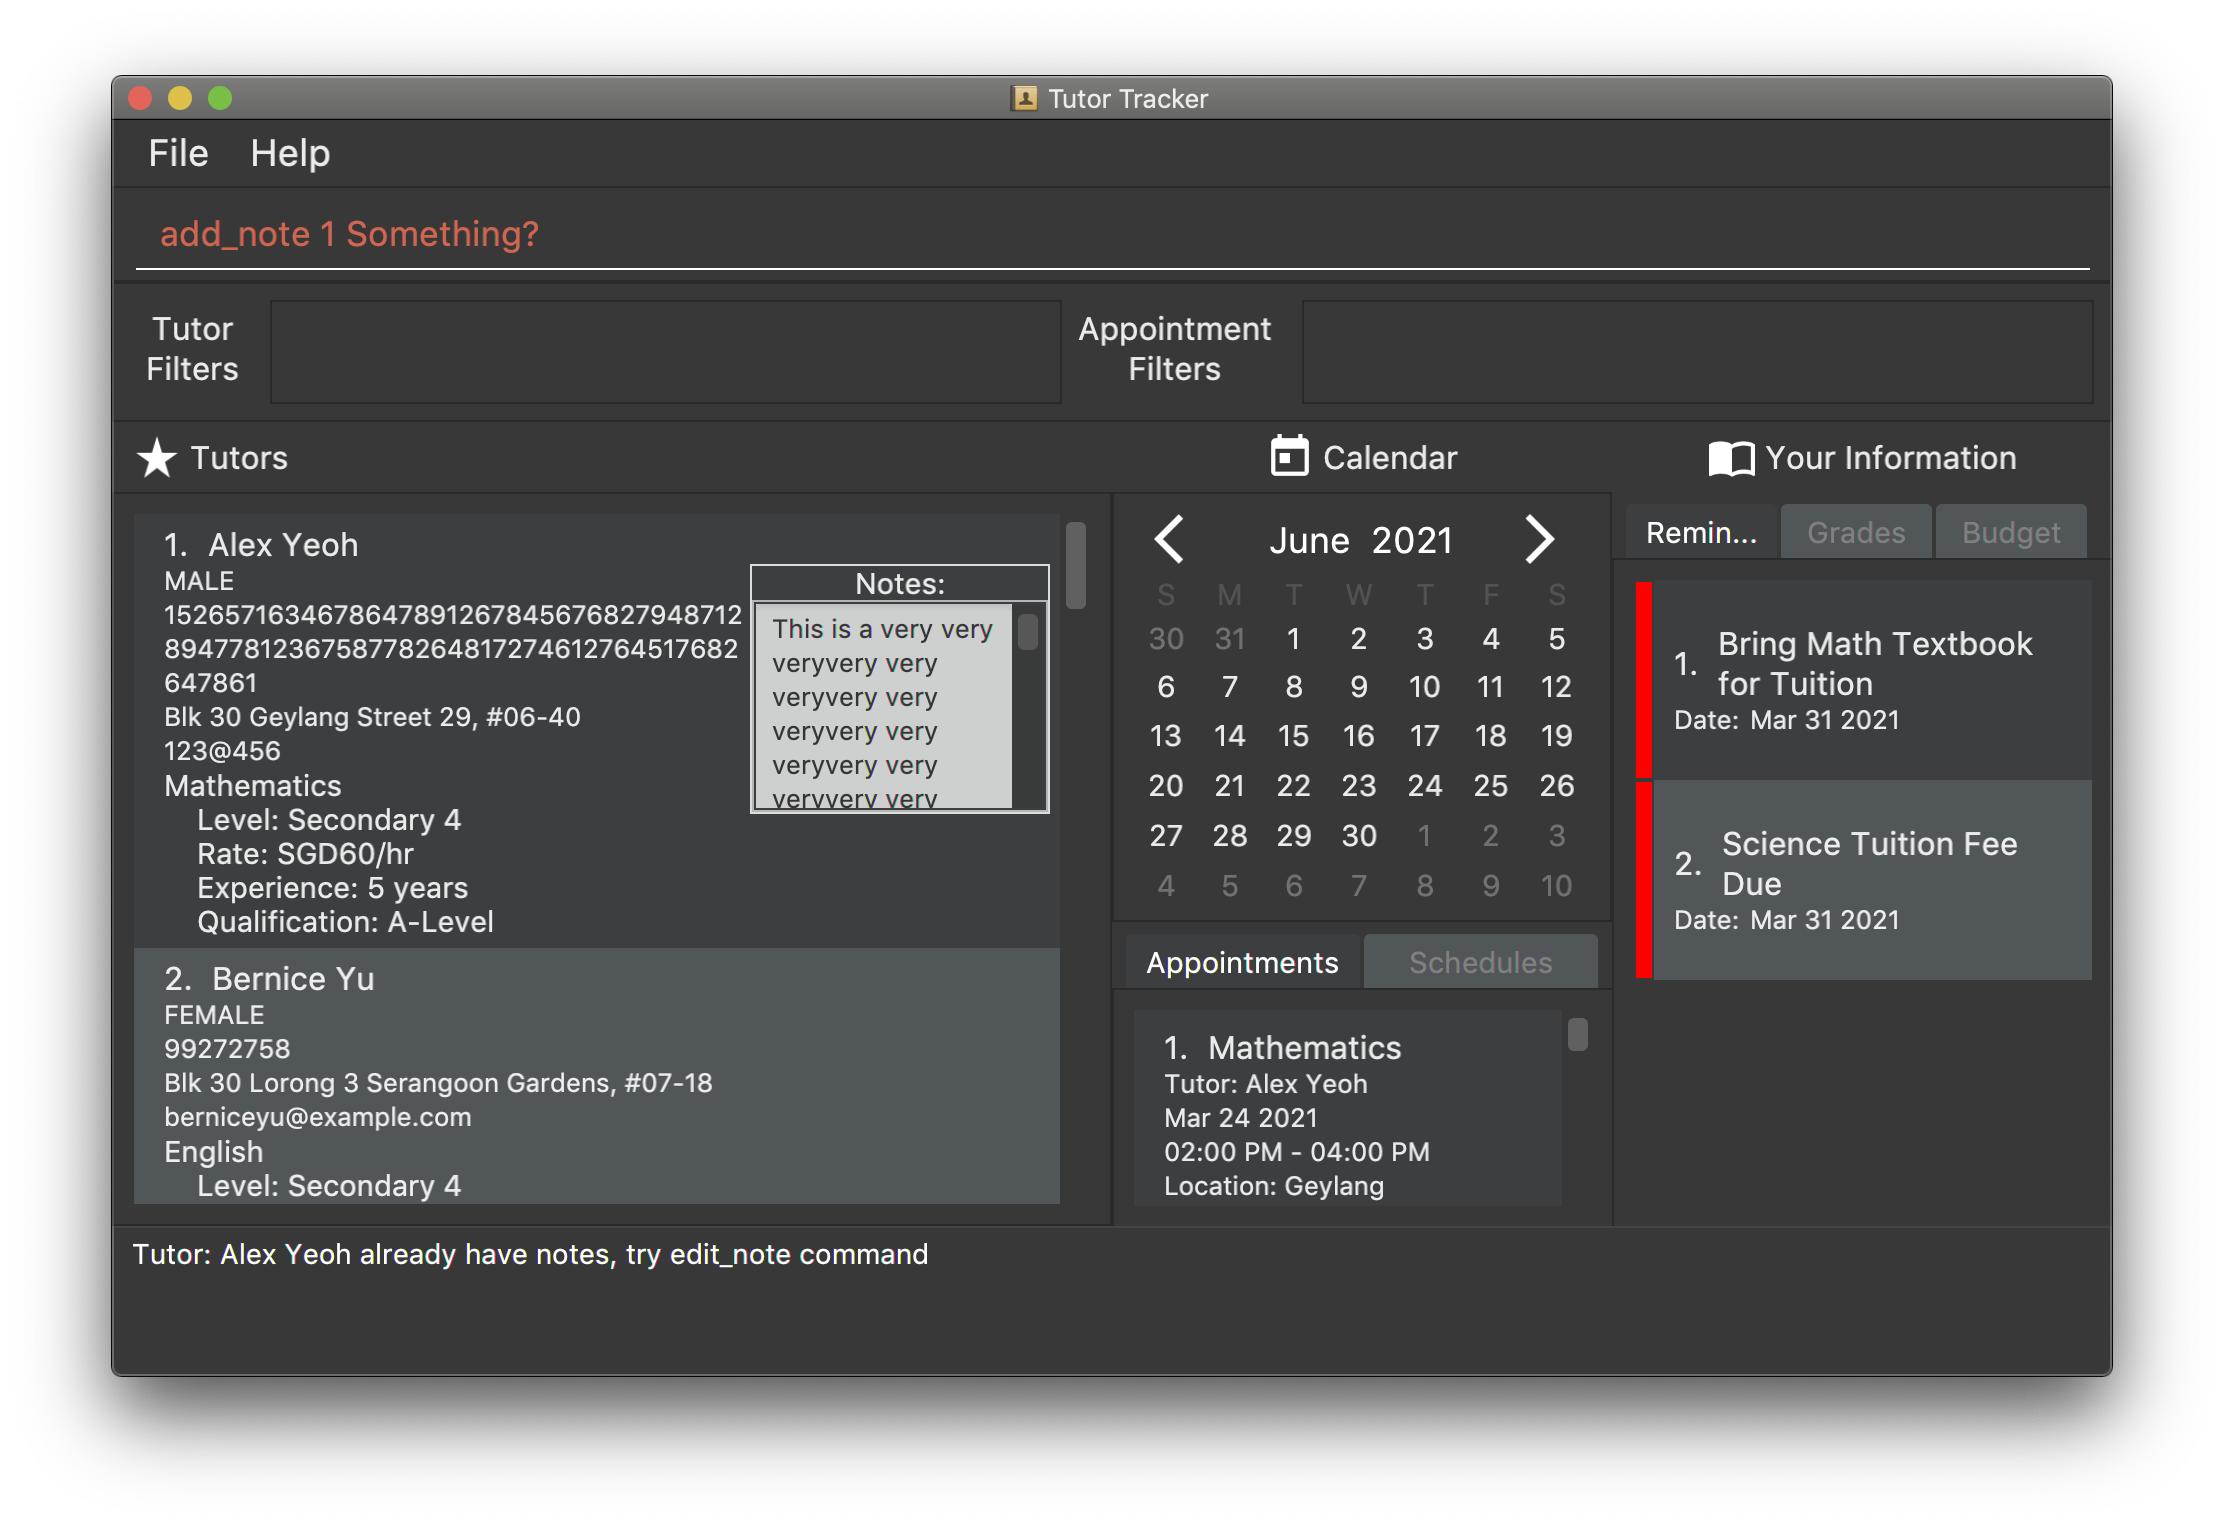The width and height of the screenshot is (2224, 1524).
Task: Click the red bar on Science Tuition Fee reminder
Action: click(1643, 880)
